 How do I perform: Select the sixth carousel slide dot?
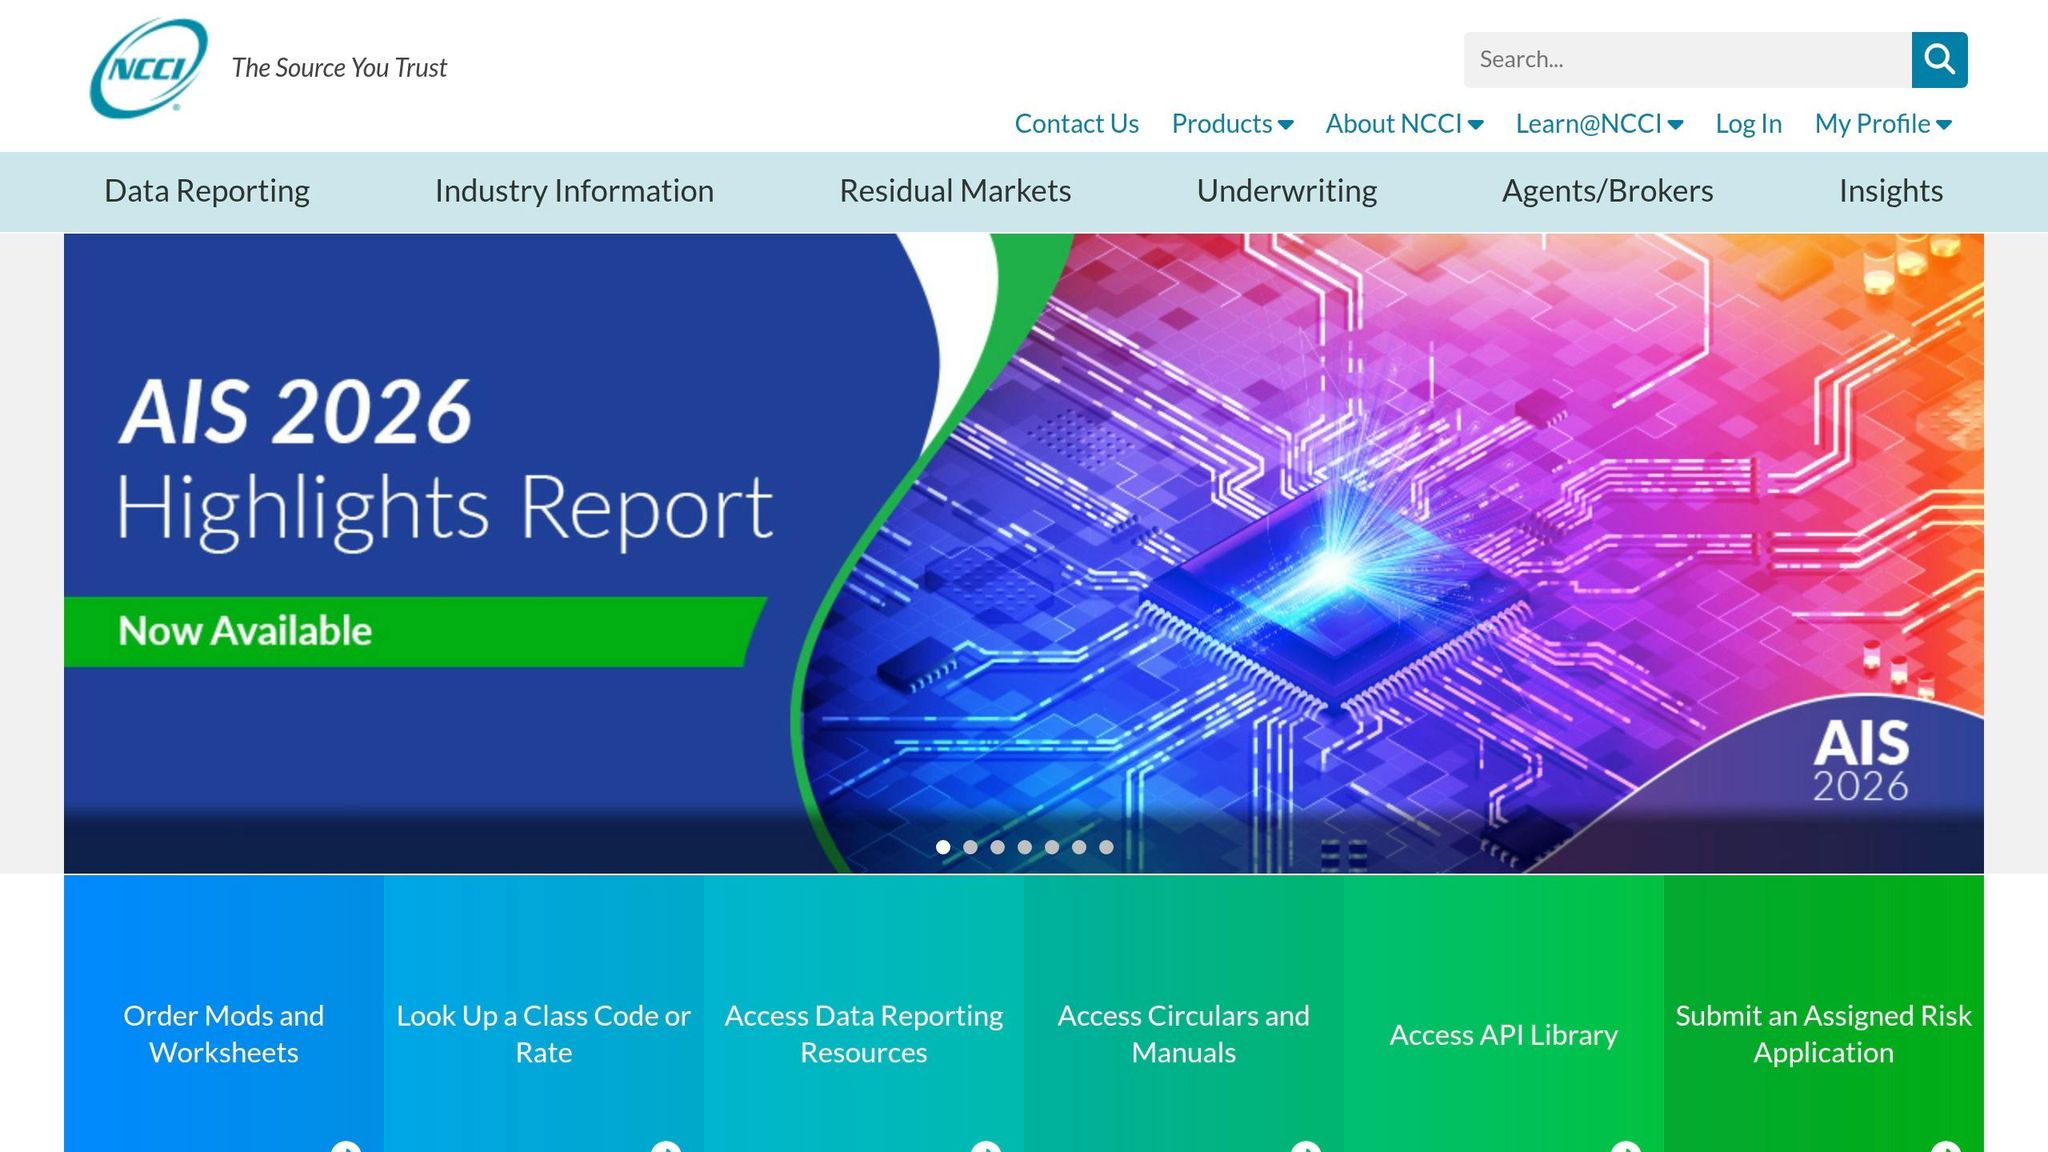coord(1078,847)
